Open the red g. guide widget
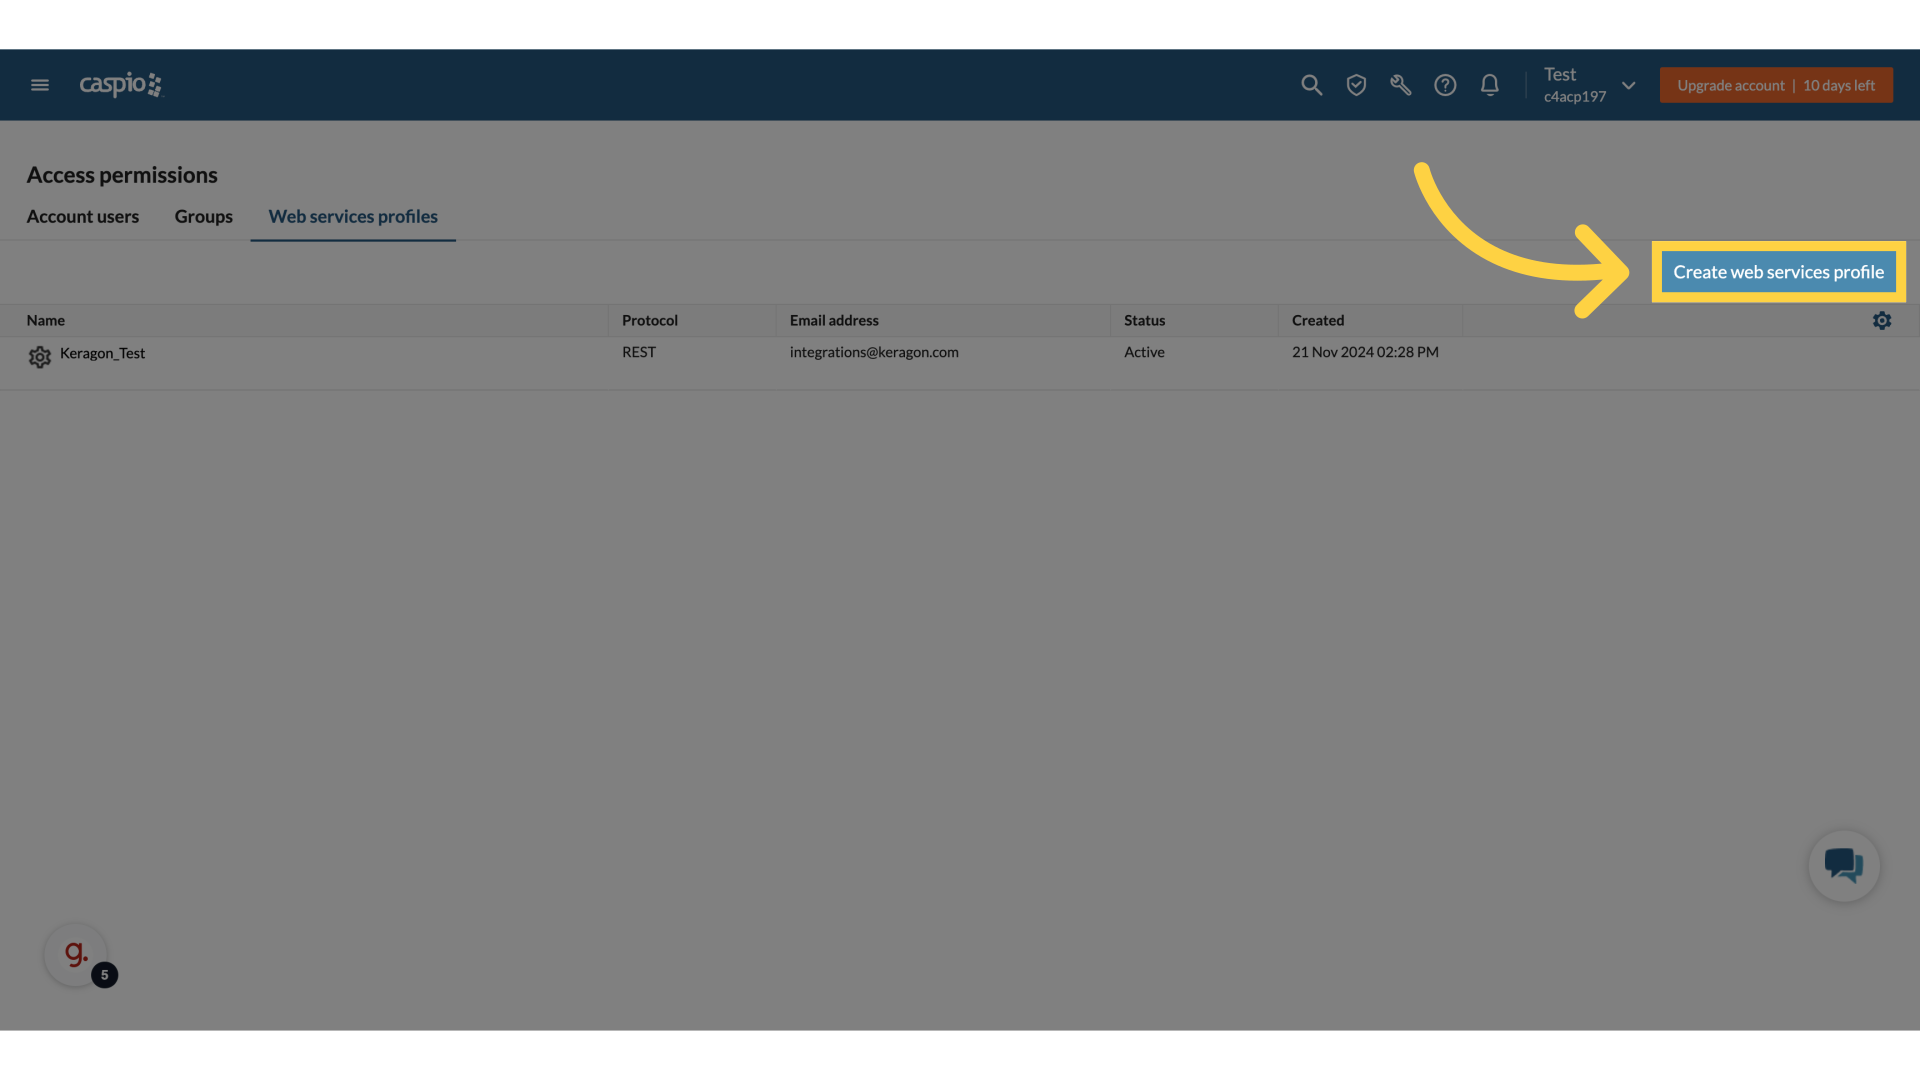1920x1080 pixels. [x=76, y=954]
